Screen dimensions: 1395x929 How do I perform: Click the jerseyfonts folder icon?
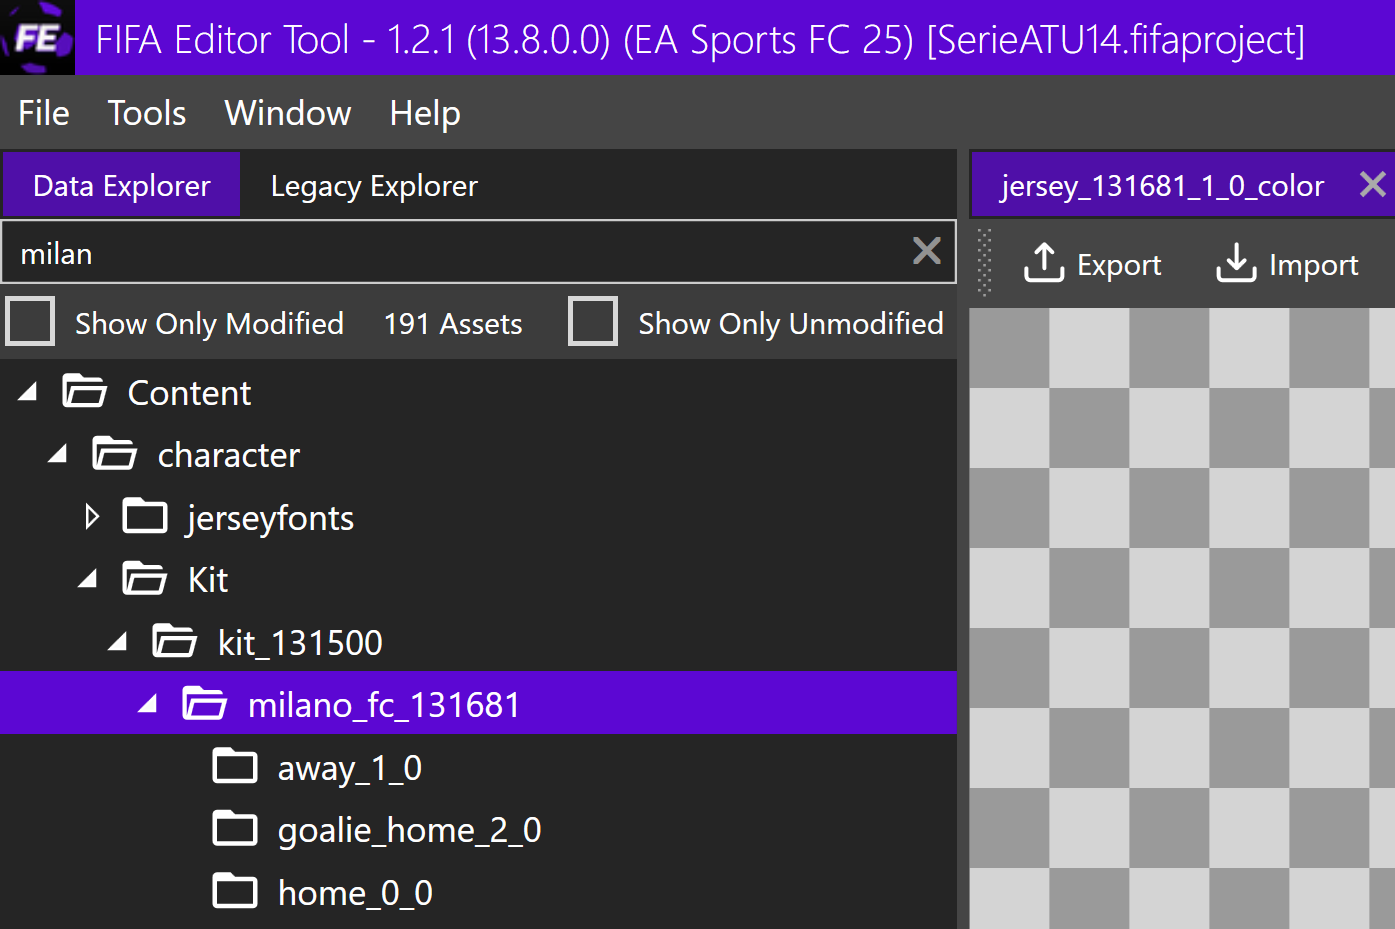click(x=145, y=517)
